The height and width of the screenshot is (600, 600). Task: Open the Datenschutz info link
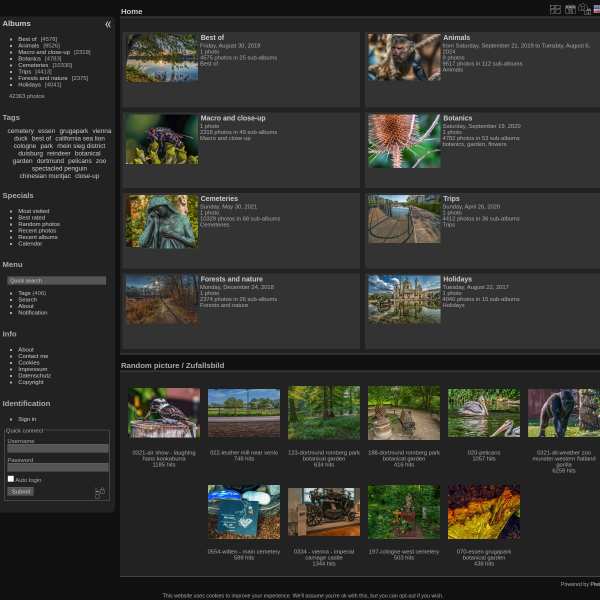(34, 376)
